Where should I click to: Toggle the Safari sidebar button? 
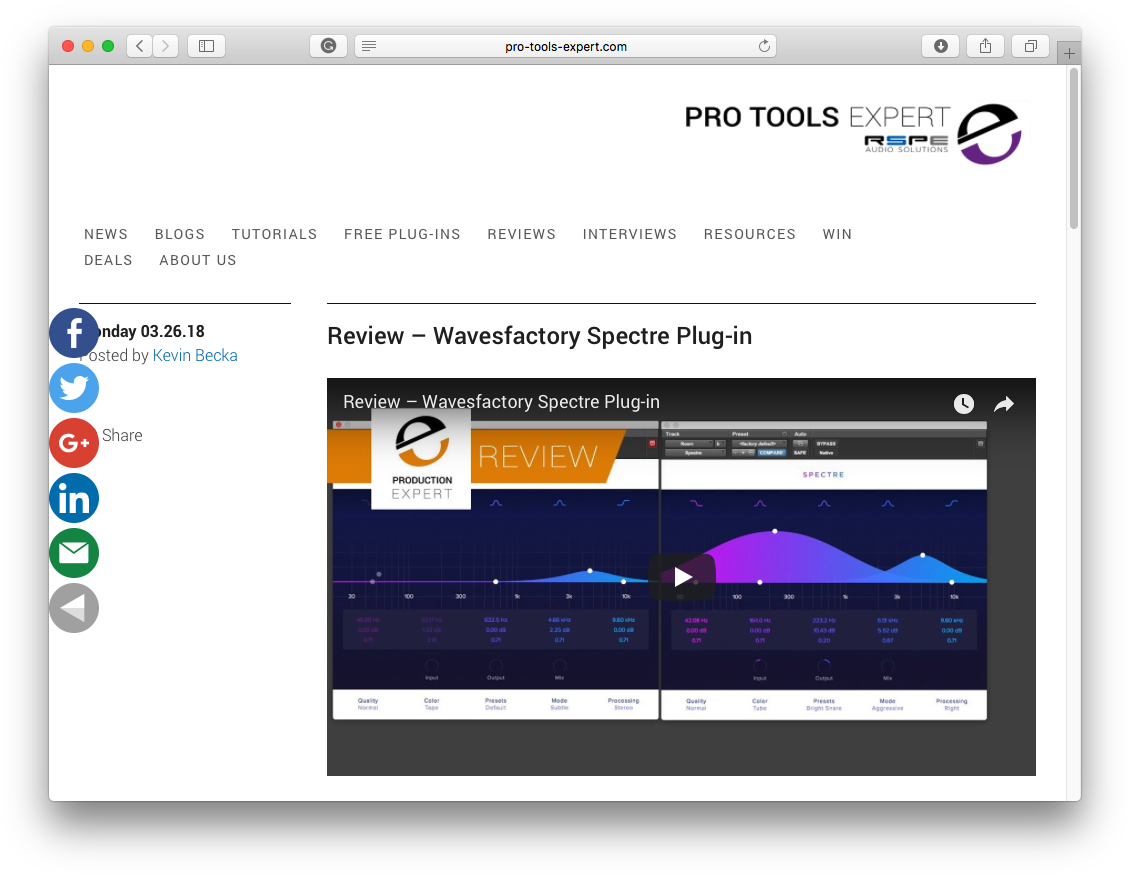(207, 46)
